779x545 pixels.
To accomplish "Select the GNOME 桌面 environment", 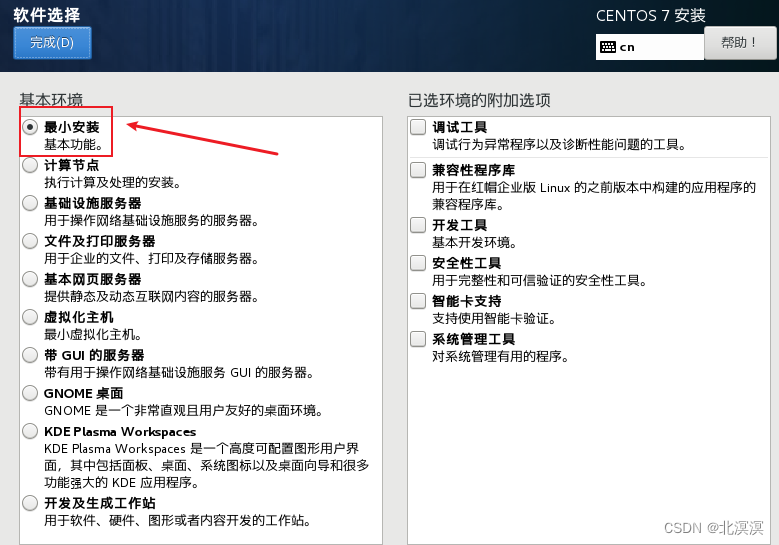I will click(x=30, y=393).
